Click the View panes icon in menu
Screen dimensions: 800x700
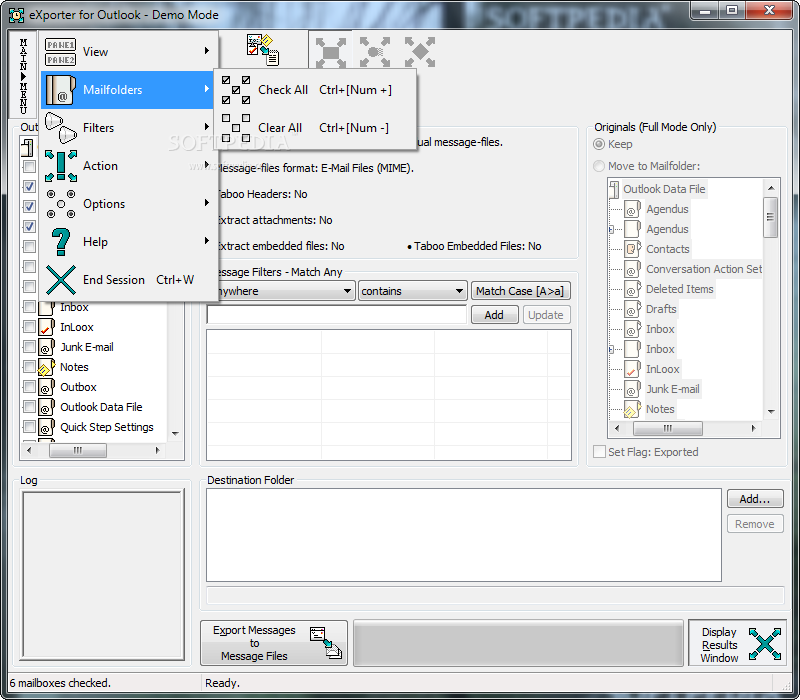tap(60, 52)
